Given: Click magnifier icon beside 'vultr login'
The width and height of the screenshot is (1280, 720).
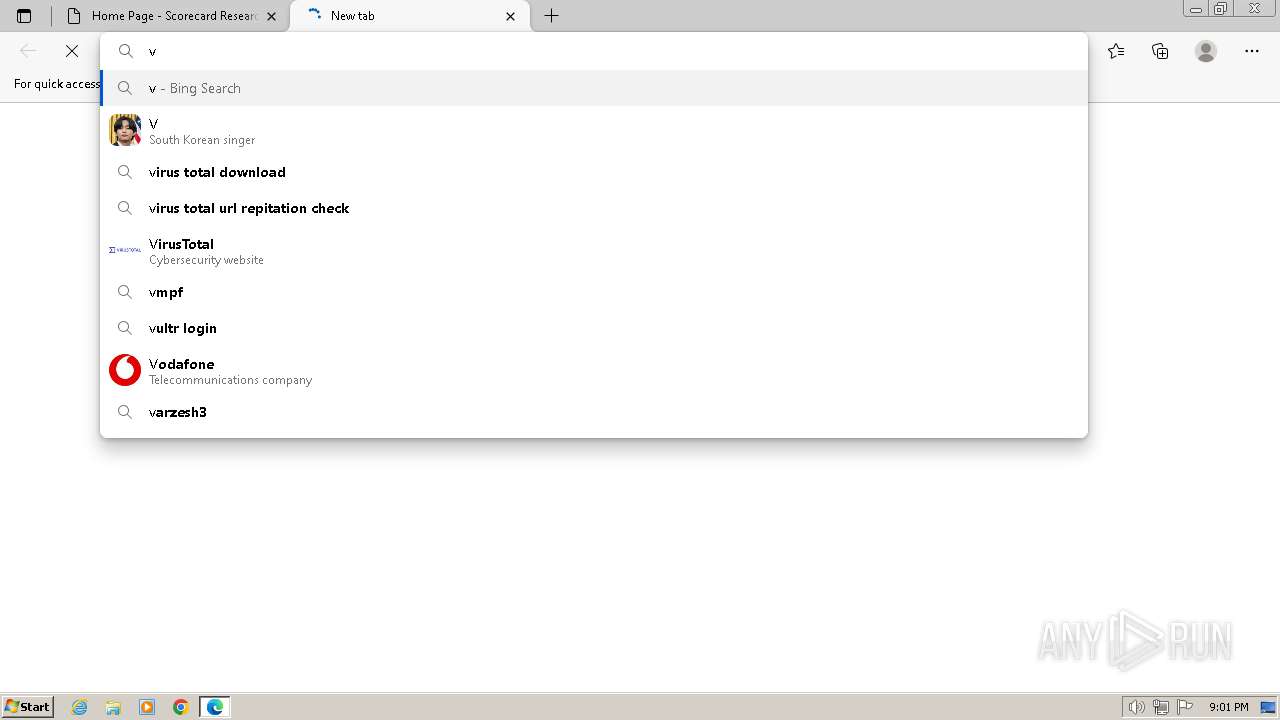Looking at the screenshot, I should (x=125, y=328).
